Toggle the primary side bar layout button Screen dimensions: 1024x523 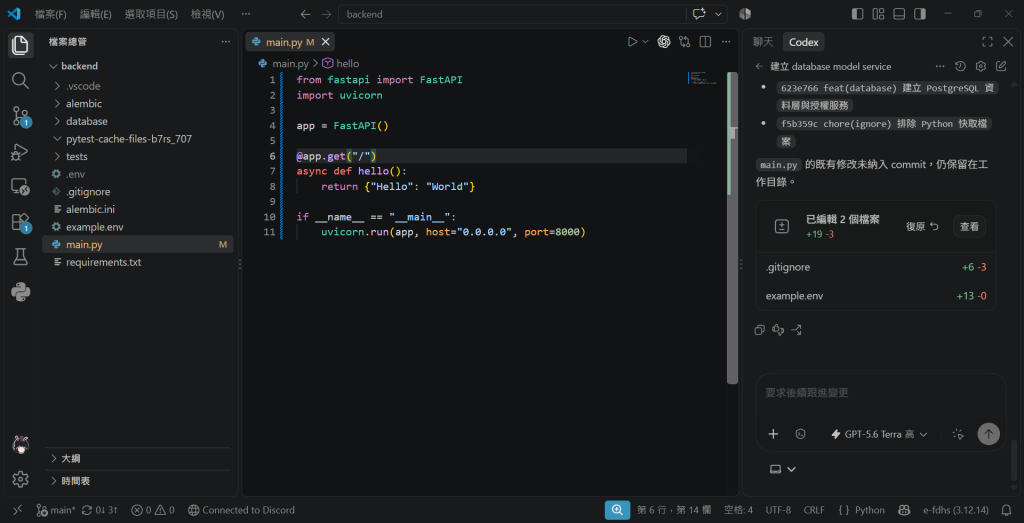tap(857, 14)
